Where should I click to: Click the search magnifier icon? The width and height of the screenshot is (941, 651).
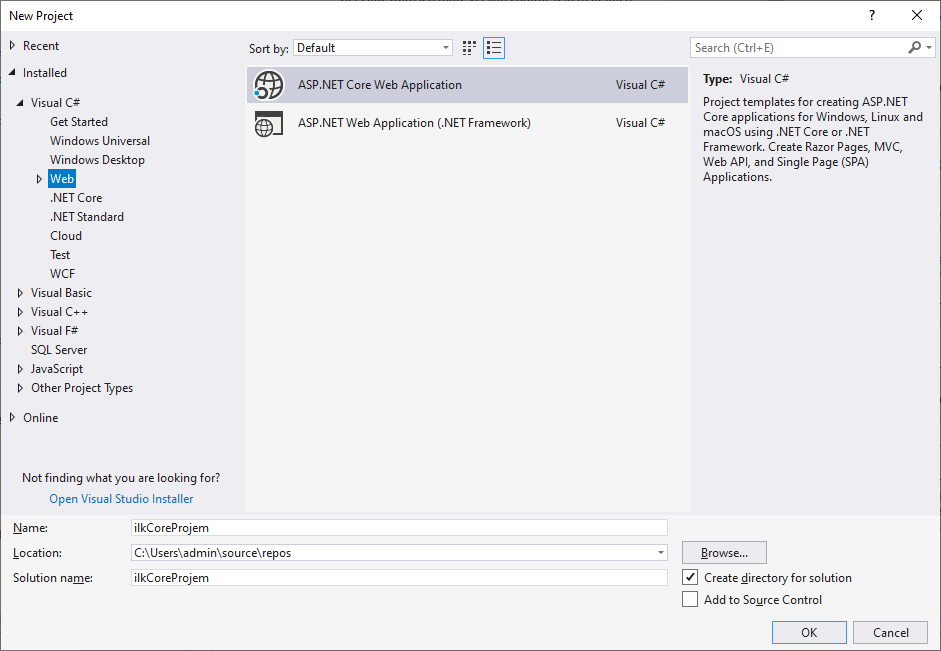tap(915, 47)
